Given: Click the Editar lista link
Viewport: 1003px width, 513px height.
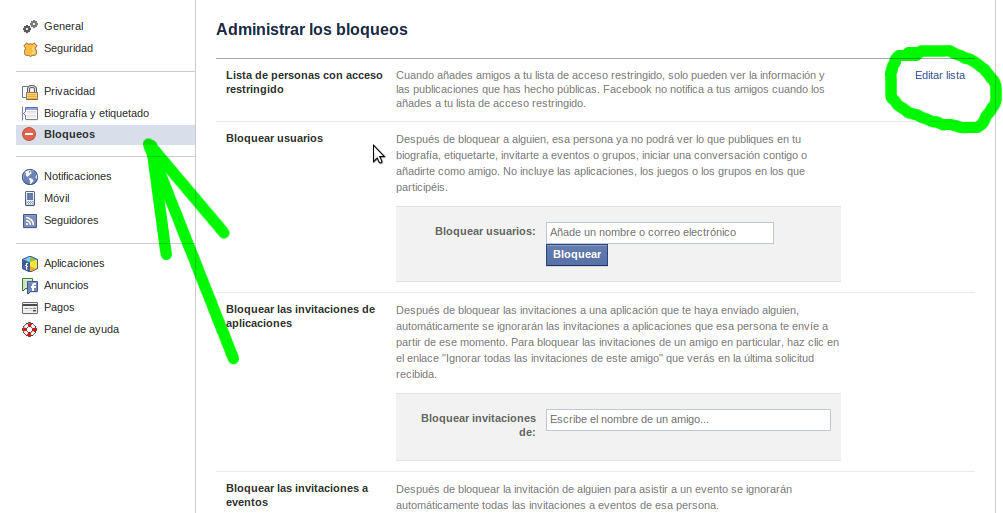Looking at the screenshot, I should 940,75.
